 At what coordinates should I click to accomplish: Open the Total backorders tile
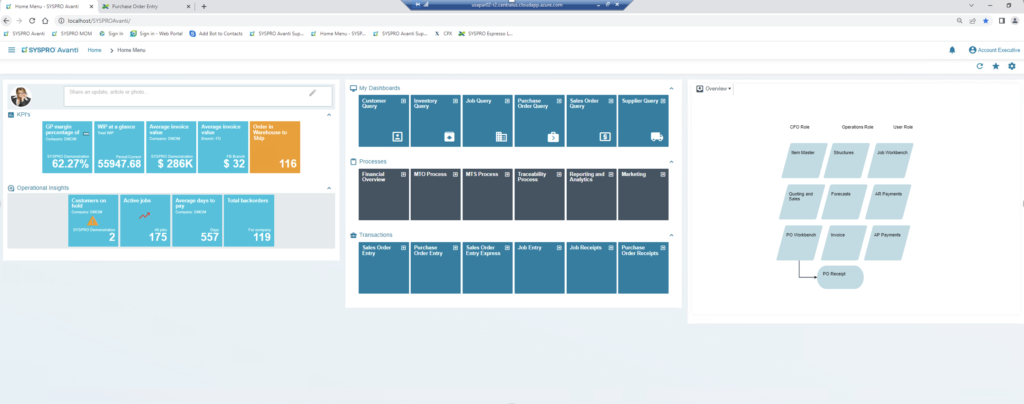tap(249, 221)
